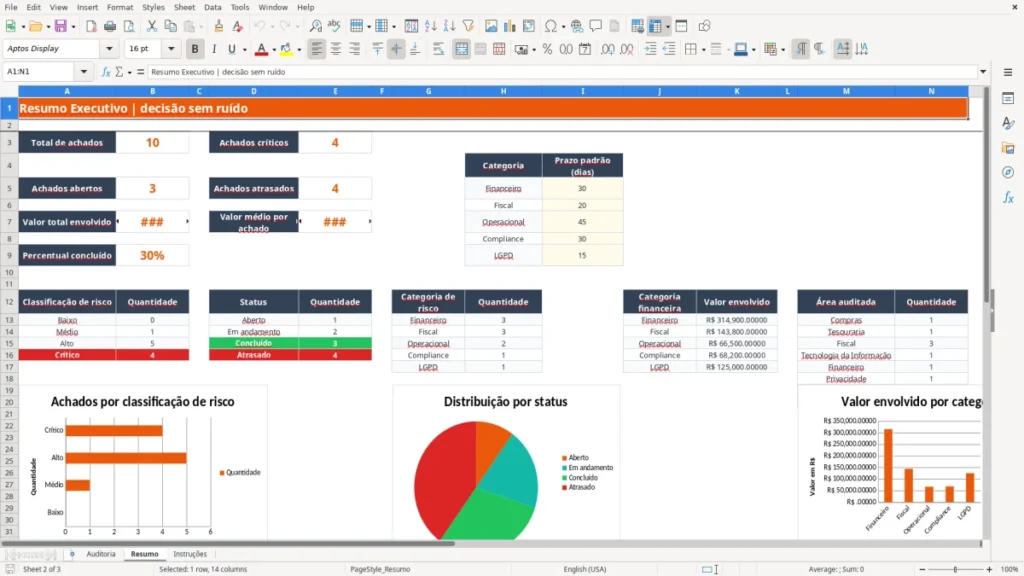Switch to the Instruções sheet tab
Screen dimensions: 1024x576
(x=190, y=554)
